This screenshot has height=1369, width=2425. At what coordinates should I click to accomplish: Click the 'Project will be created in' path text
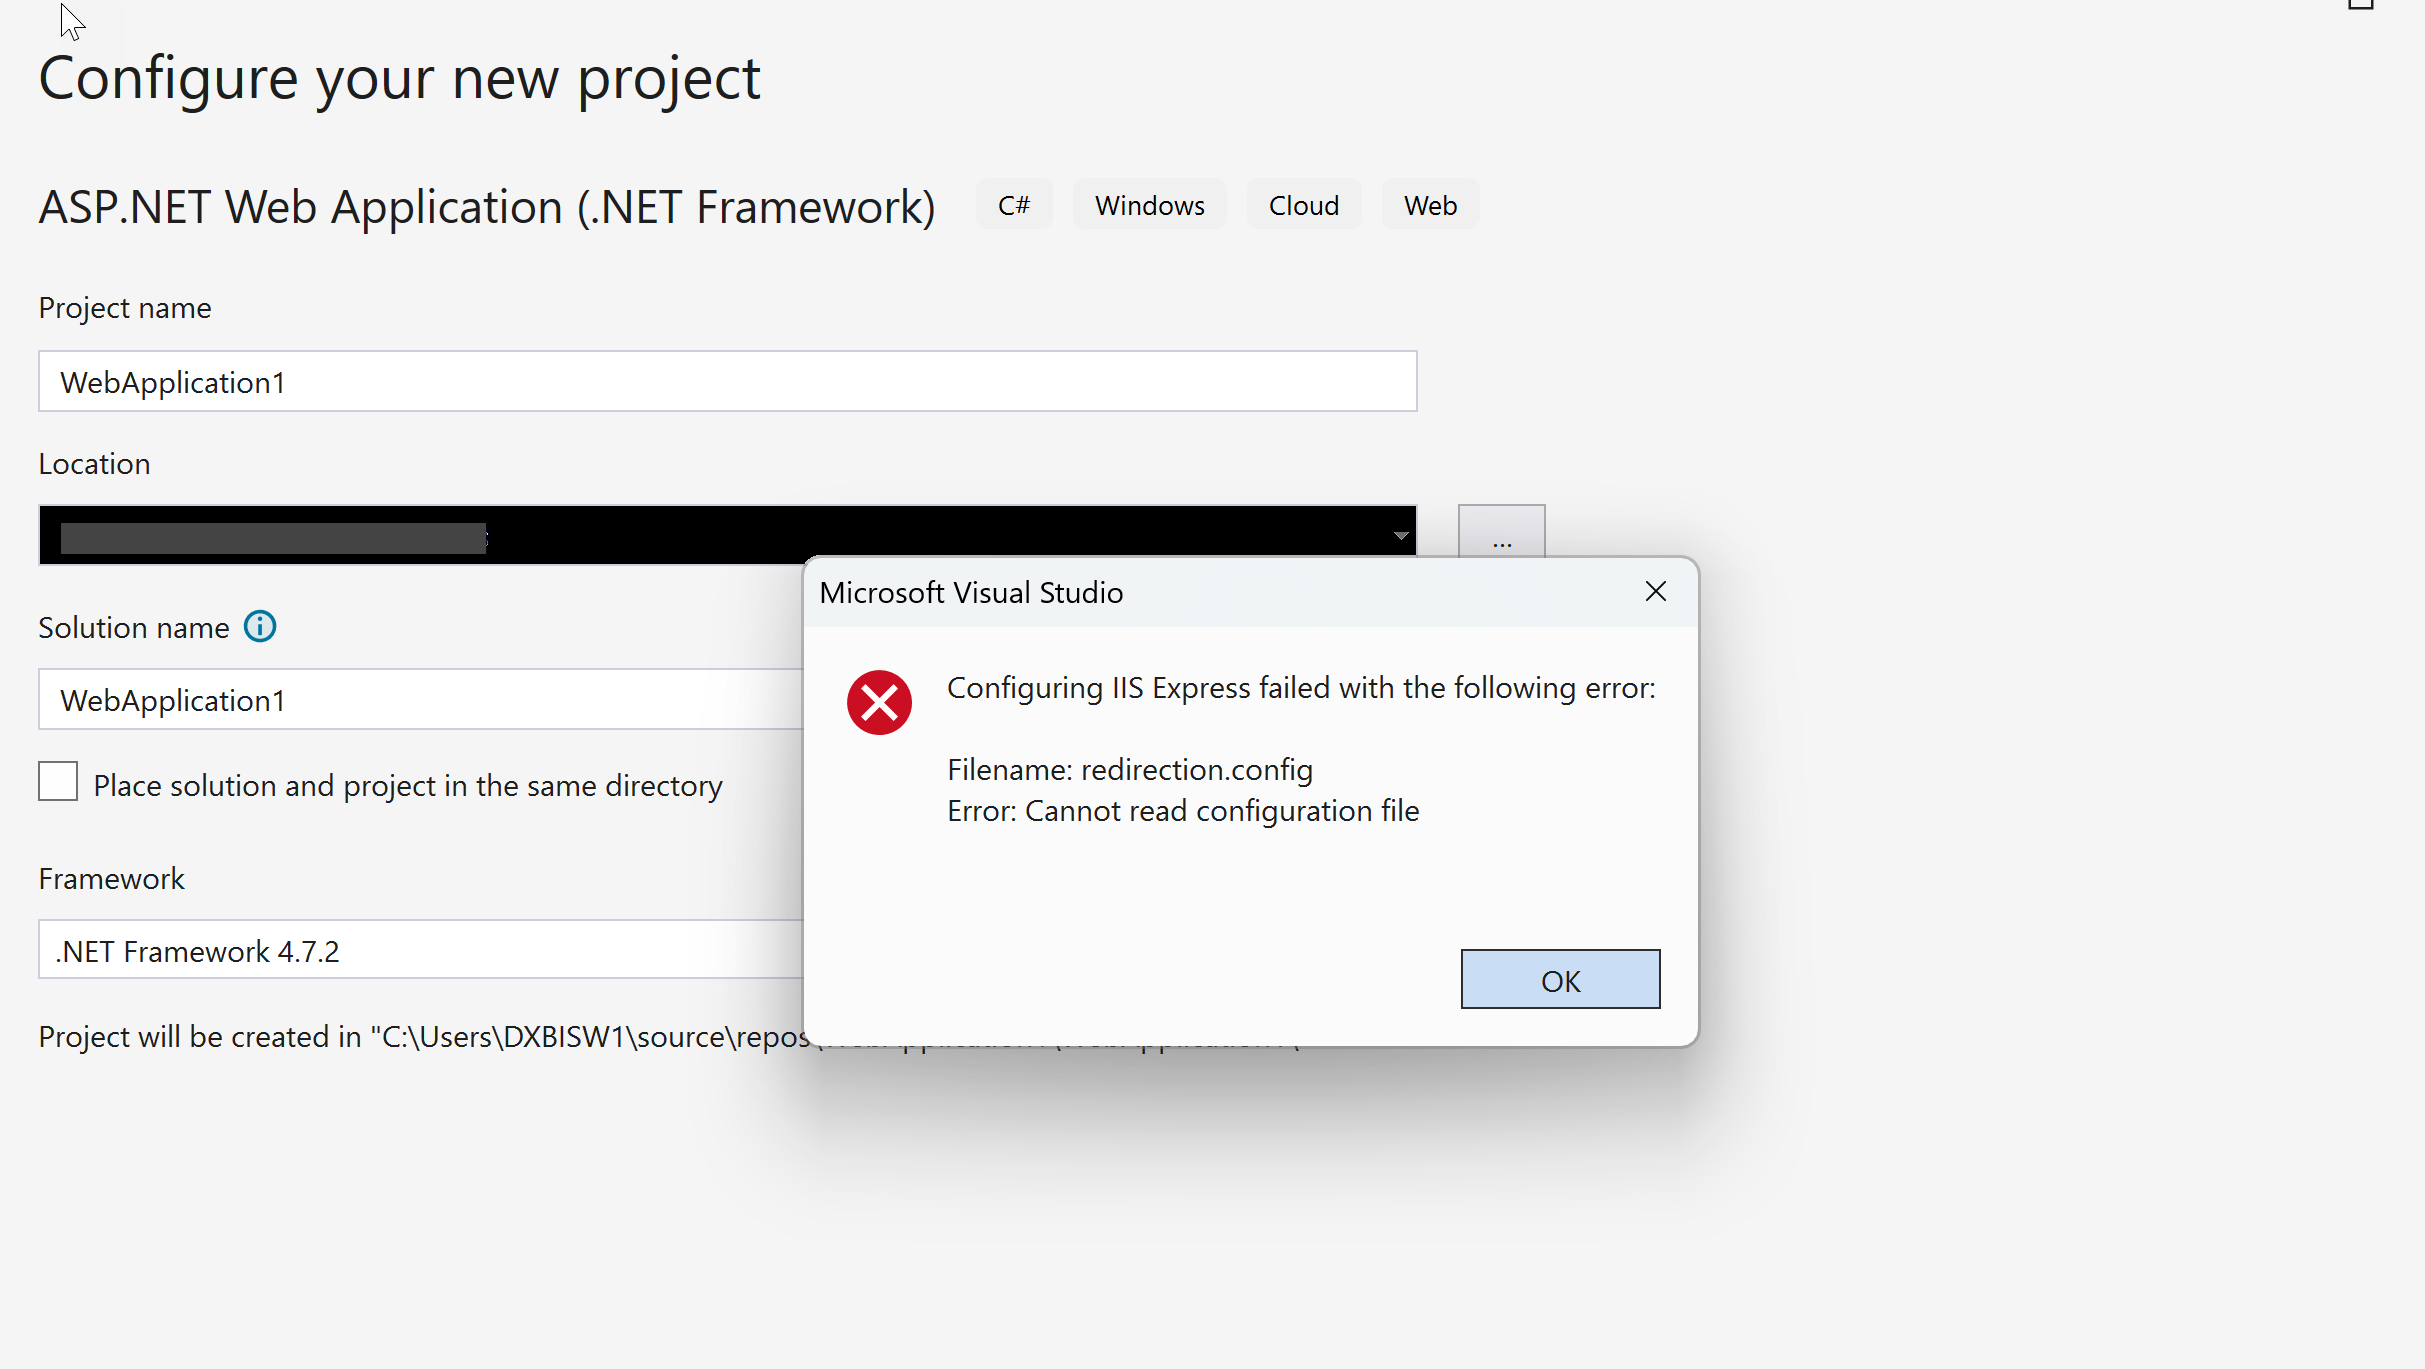tap(425, 1037)
